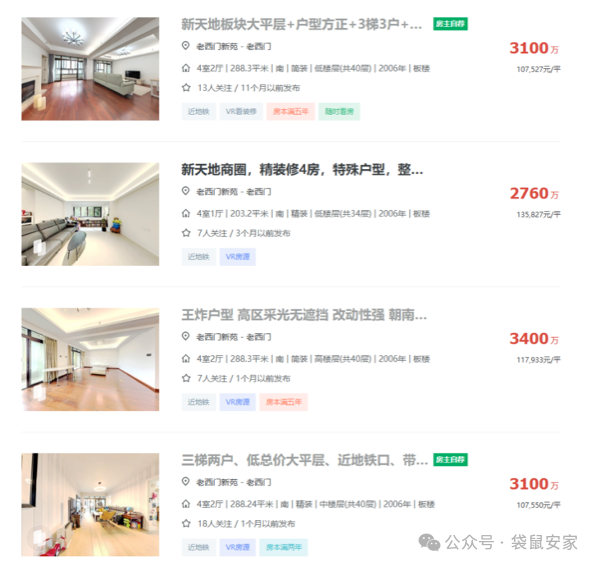This screenshot has width=597, height=566.
Task: Click the star follow icon beside 13人关注
Action: pos(186,88)
